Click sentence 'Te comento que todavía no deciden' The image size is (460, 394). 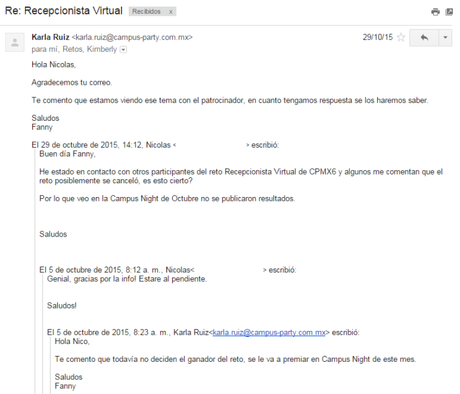pos(235,359)
